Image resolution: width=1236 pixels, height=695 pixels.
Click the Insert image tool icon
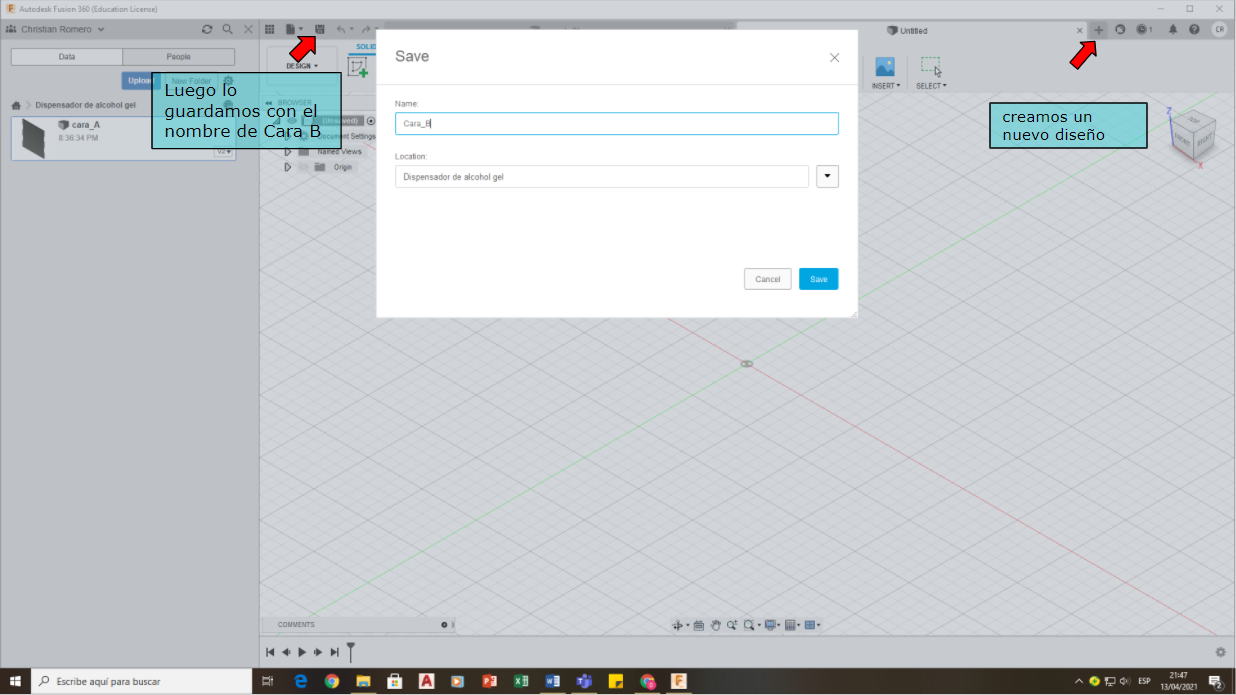point(885,67)
